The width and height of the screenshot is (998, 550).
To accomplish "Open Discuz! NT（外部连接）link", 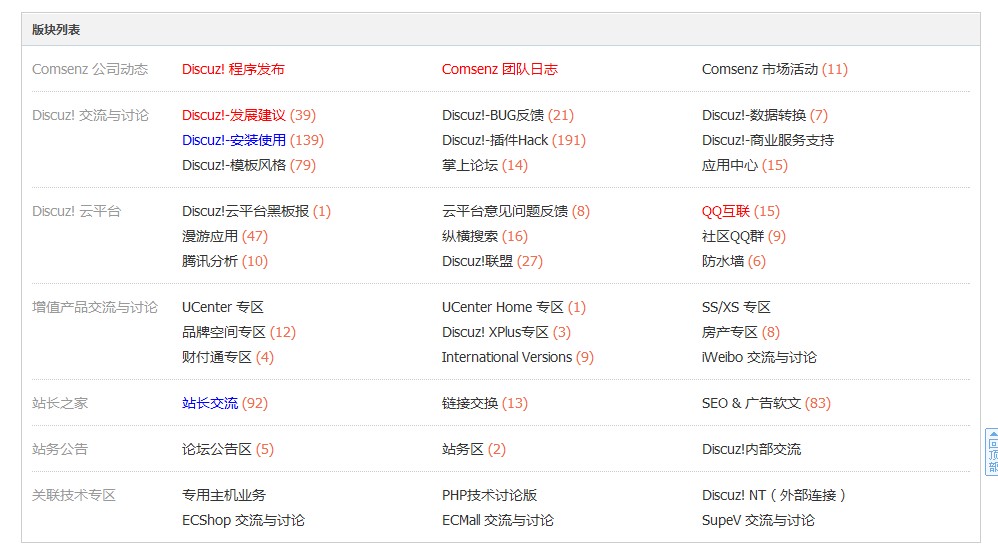I will pos(773,495).
